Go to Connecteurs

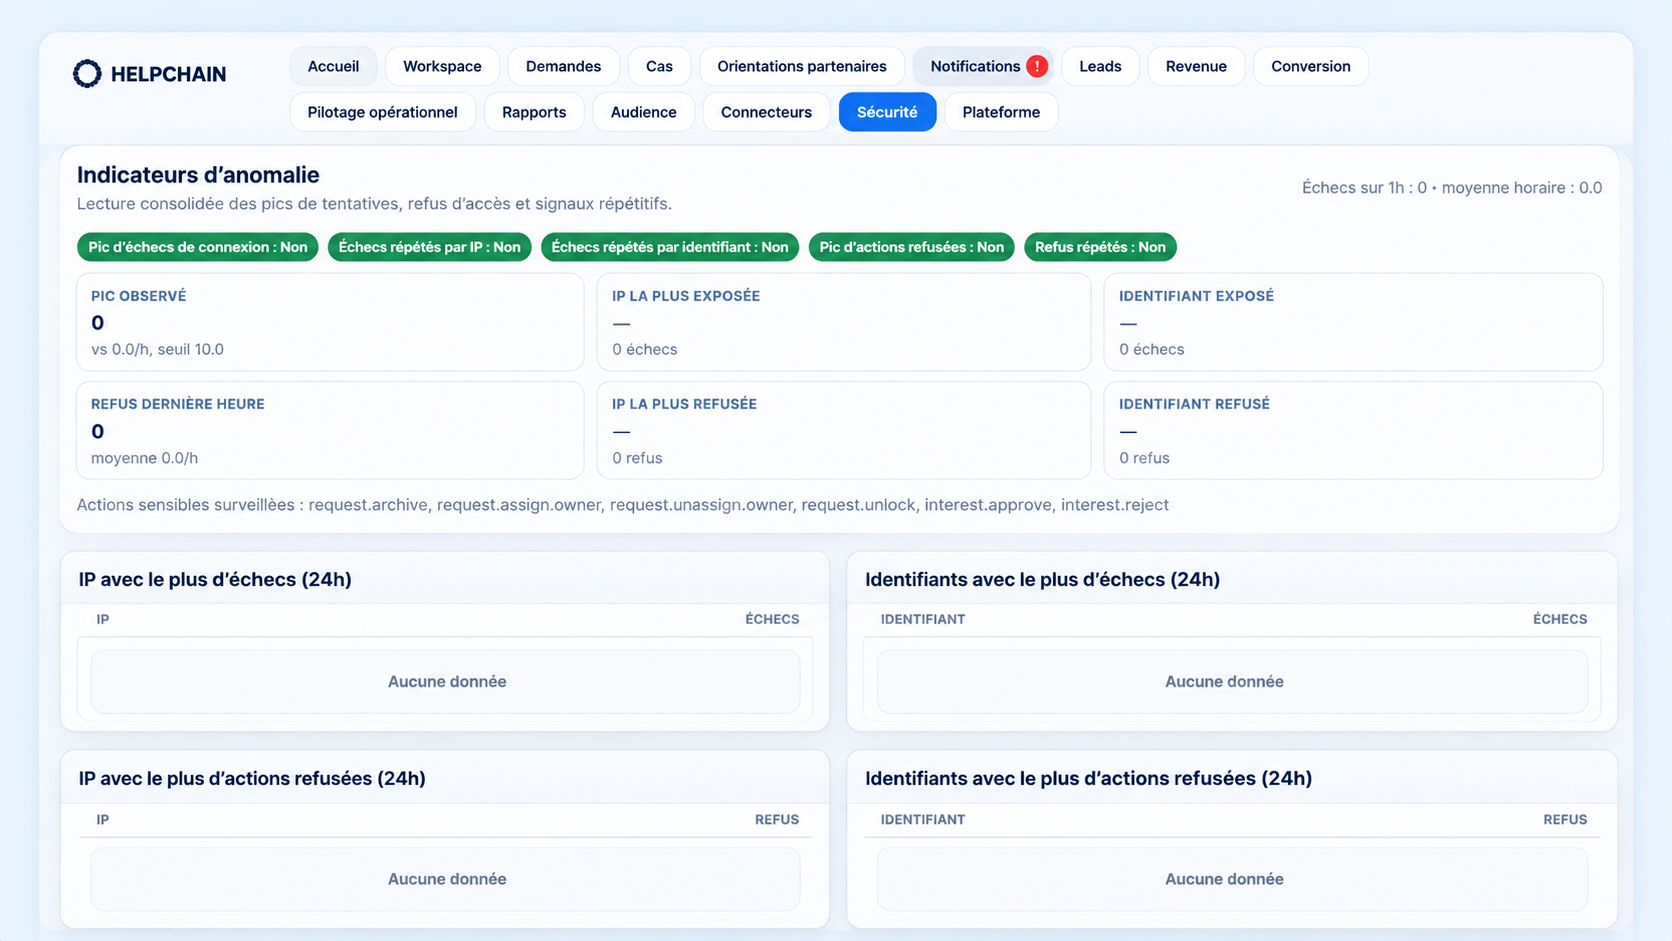tap(766, 112)
